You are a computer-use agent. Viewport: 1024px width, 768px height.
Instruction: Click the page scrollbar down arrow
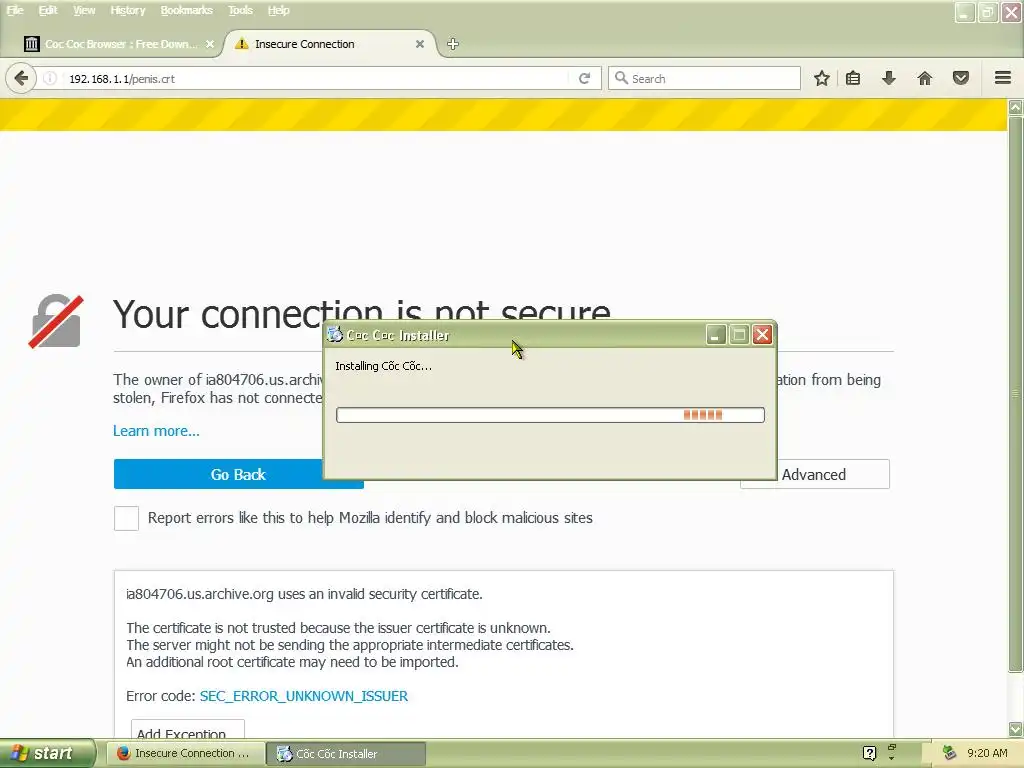(1016, 729)
